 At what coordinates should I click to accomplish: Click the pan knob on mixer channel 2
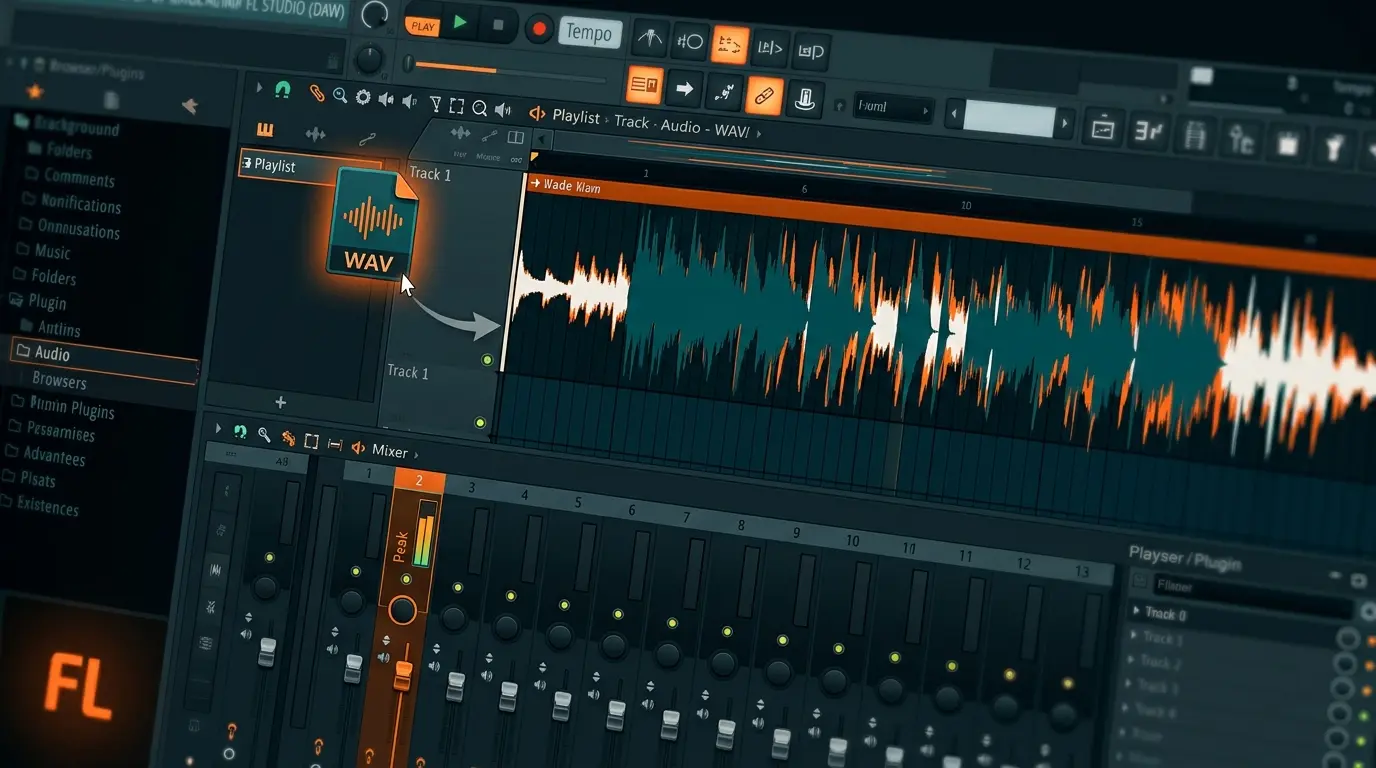[402, 609]
